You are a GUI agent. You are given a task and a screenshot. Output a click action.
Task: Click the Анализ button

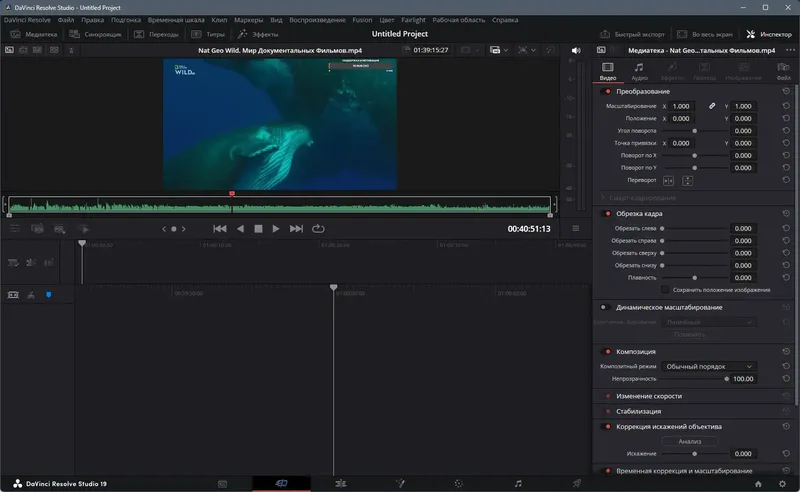(x=690, y=441)
